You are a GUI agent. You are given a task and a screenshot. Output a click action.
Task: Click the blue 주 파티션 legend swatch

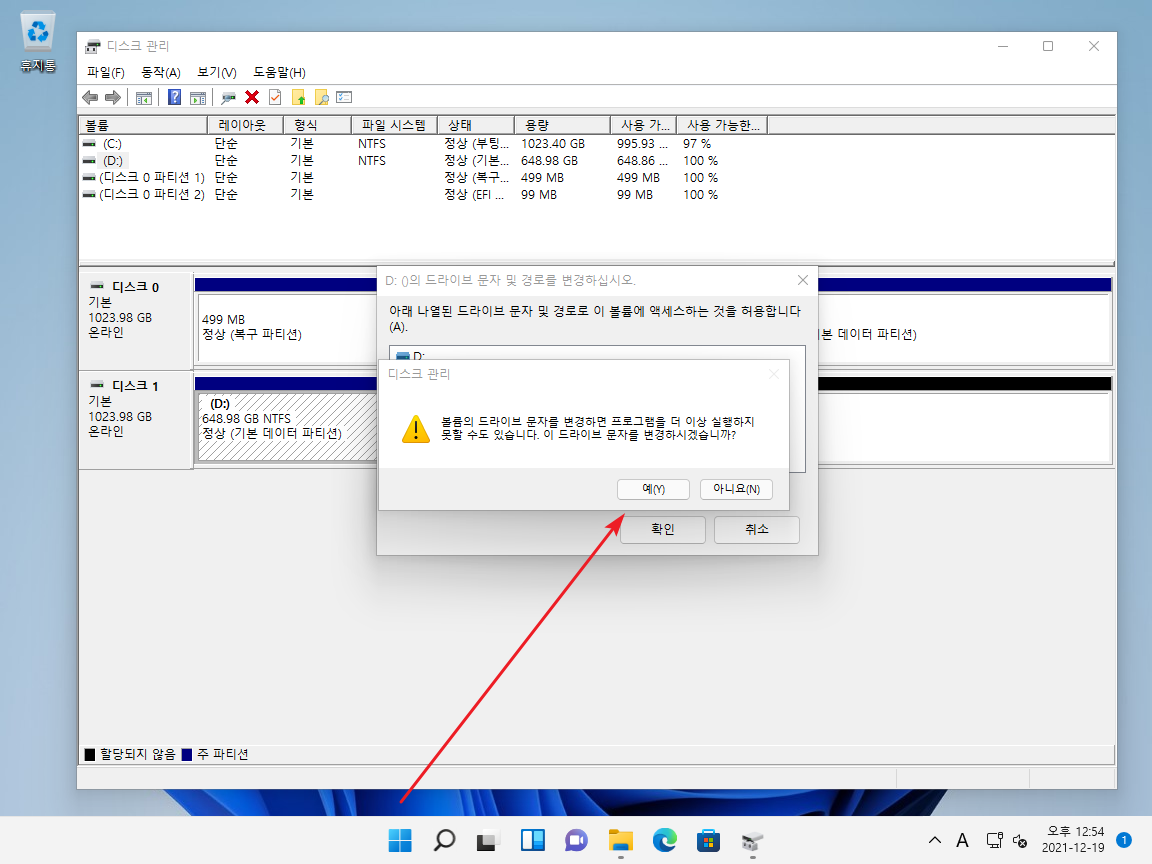pos(187,755)
